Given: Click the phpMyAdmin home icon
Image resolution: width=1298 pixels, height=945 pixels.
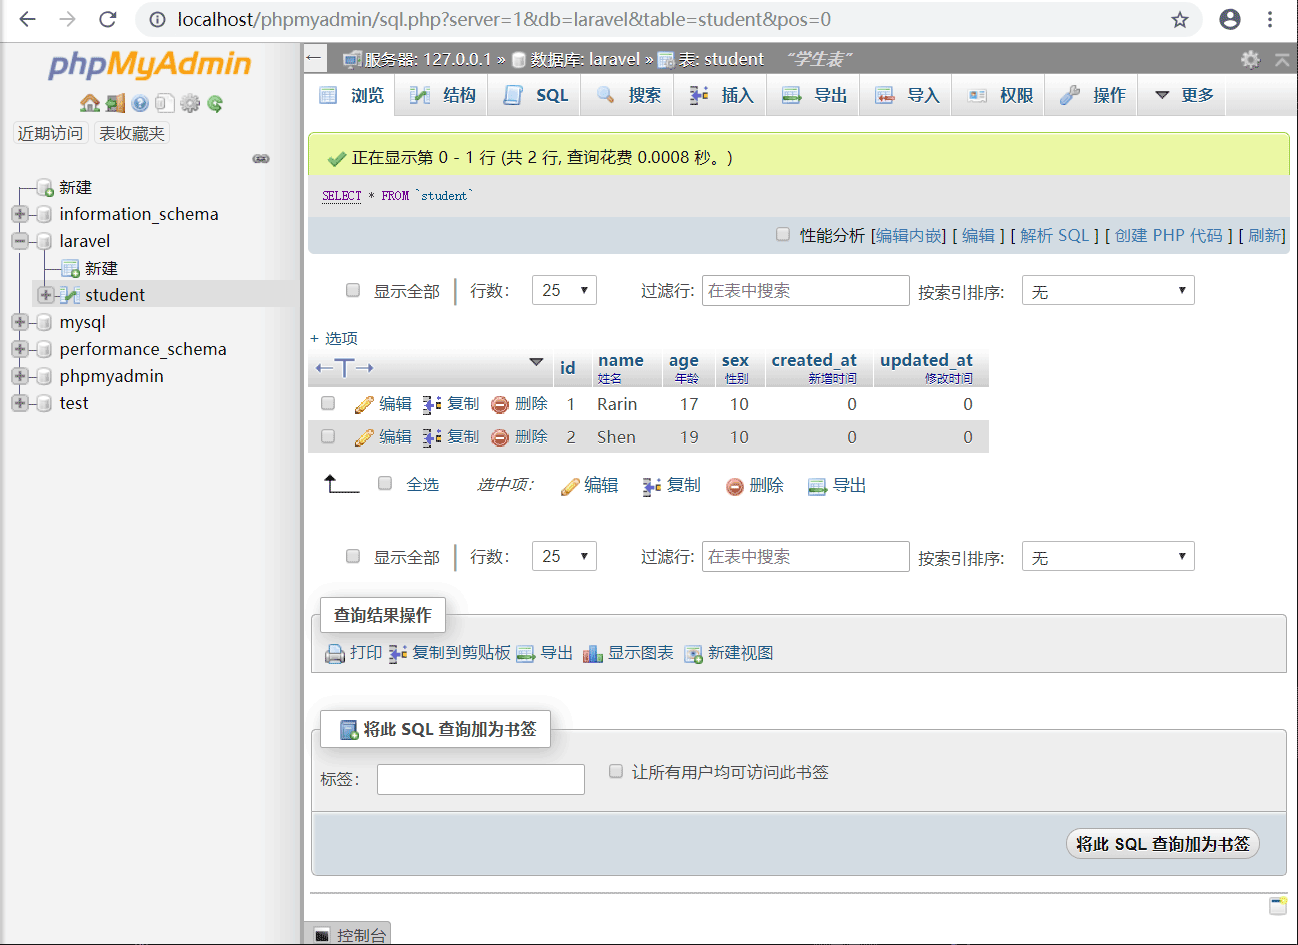Looking at the screenshot, I should coord(89,103).
